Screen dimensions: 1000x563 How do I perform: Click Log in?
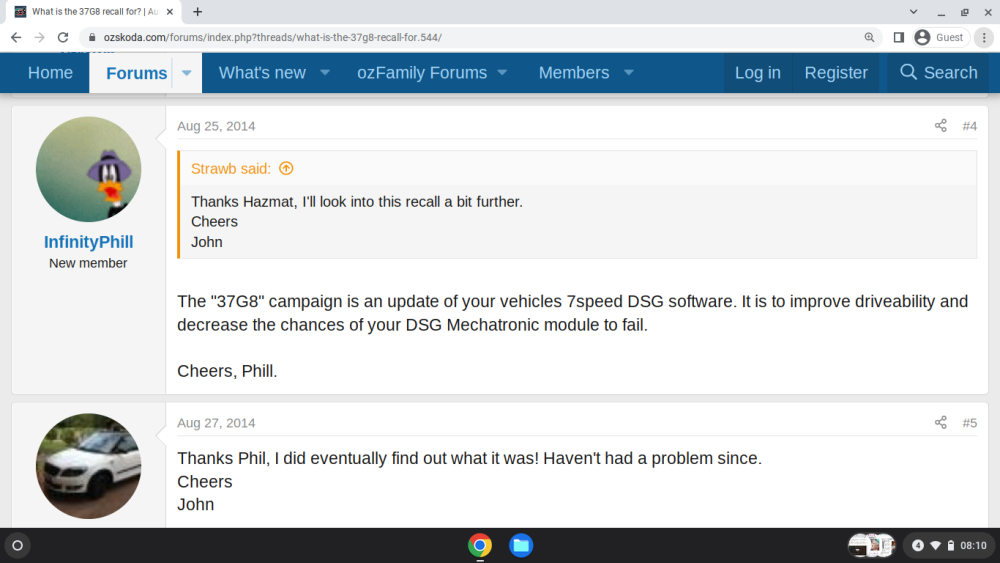pyautogui.click(x=758, y=73)
